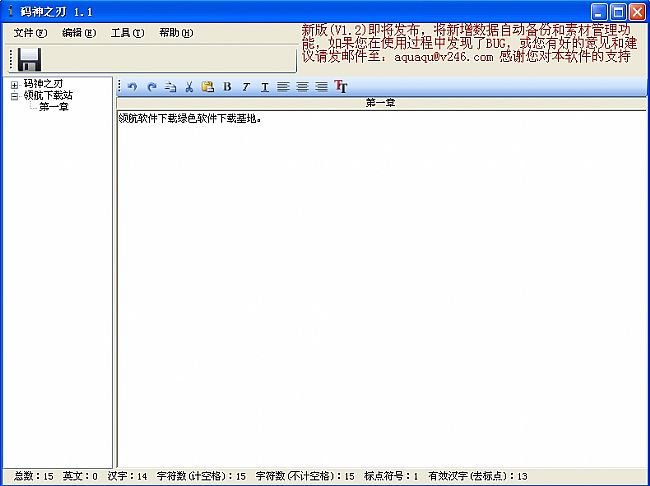Image resolution: width=650 pixels, height=486 pixels.
Task: Align text left
Action: (x=283, y=86)
